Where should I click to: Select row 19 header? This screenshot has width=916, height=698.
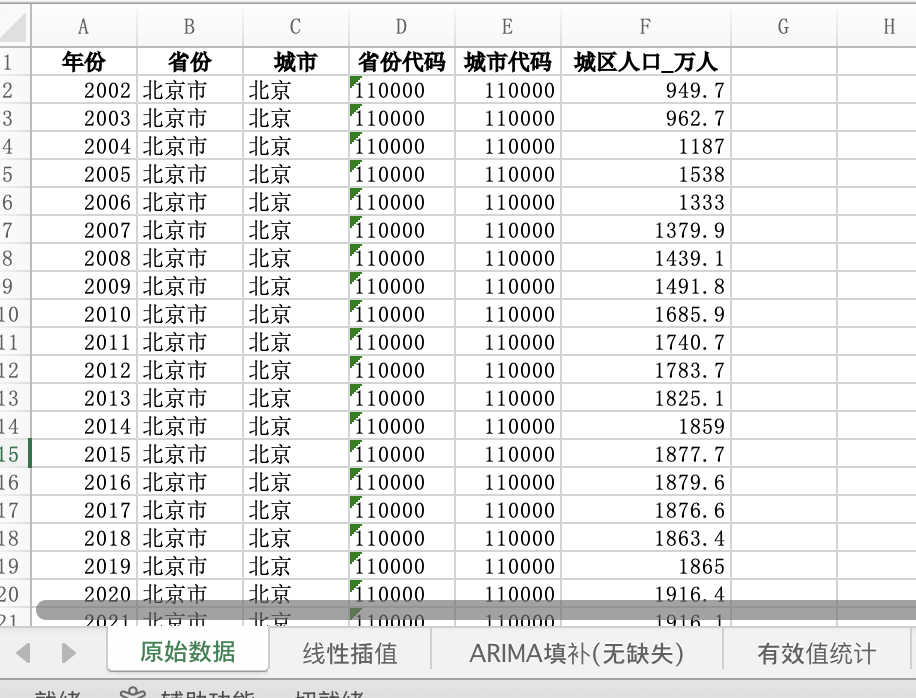pos(15,566)
